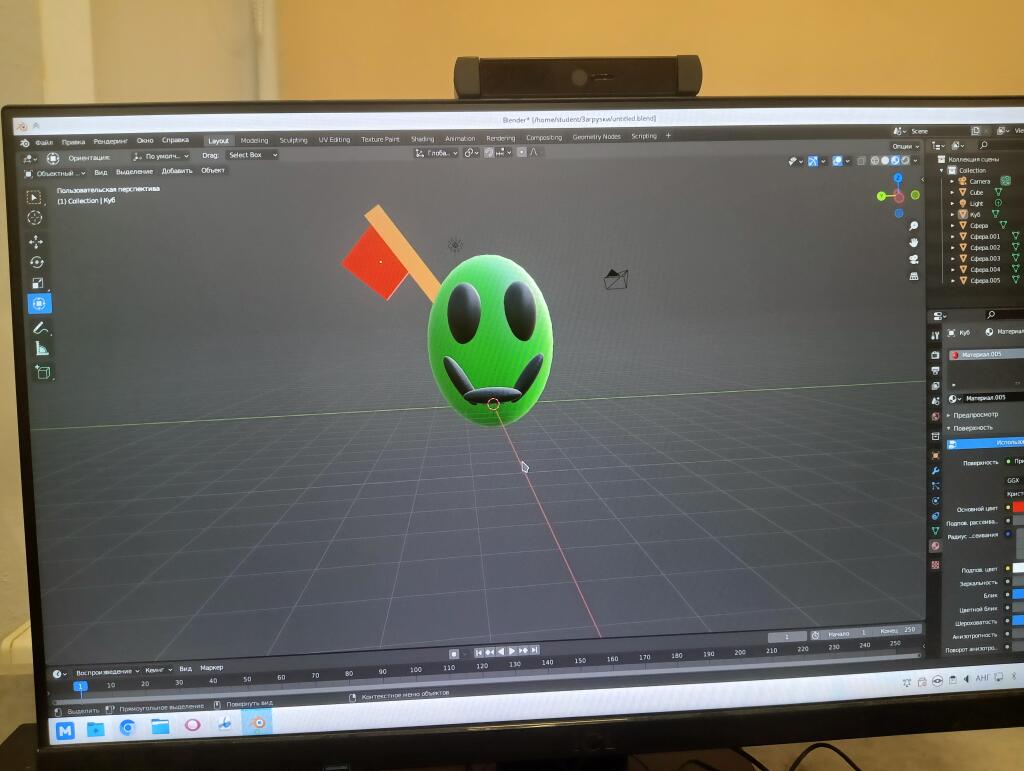The width and height of the screenshot is (1024, 771).
Task: Switch to the Shading workspace tab
Action: (x=423, y=139)
